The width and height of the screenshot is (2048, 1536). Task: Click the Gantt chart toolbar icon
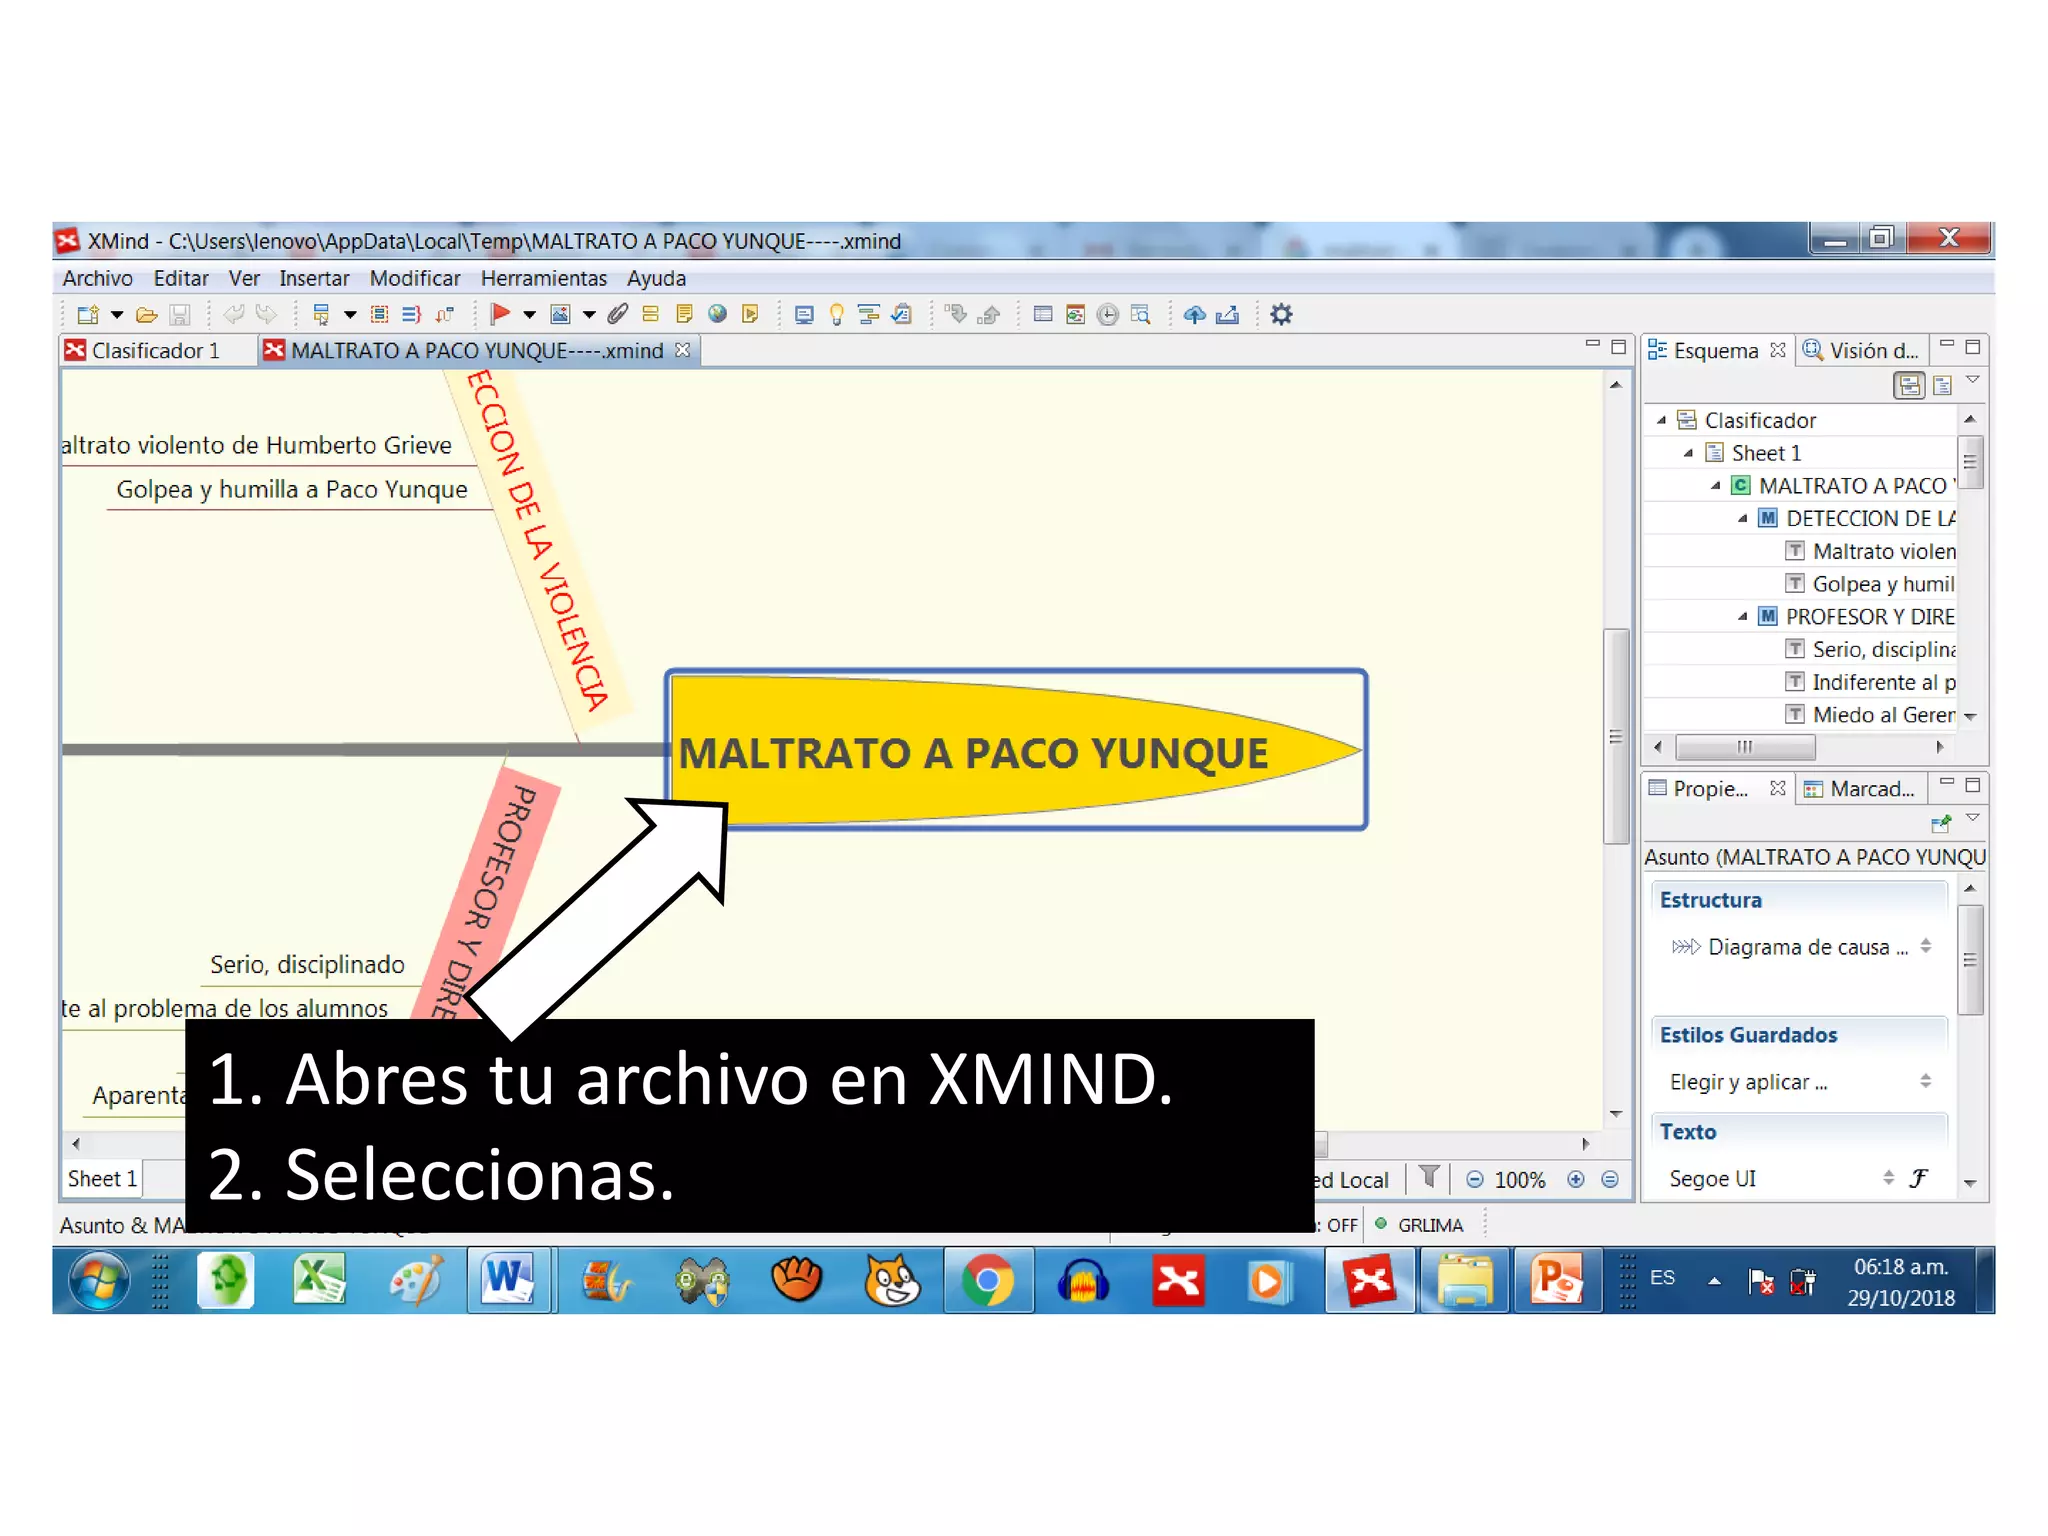(x=869, y=315)
